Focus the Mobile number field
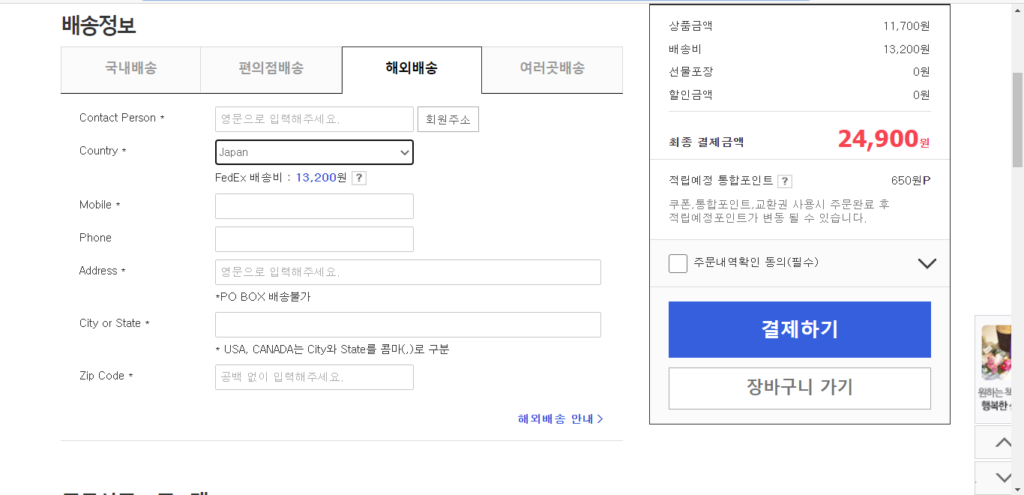The image size is (1024, 495). pos(314,206)
